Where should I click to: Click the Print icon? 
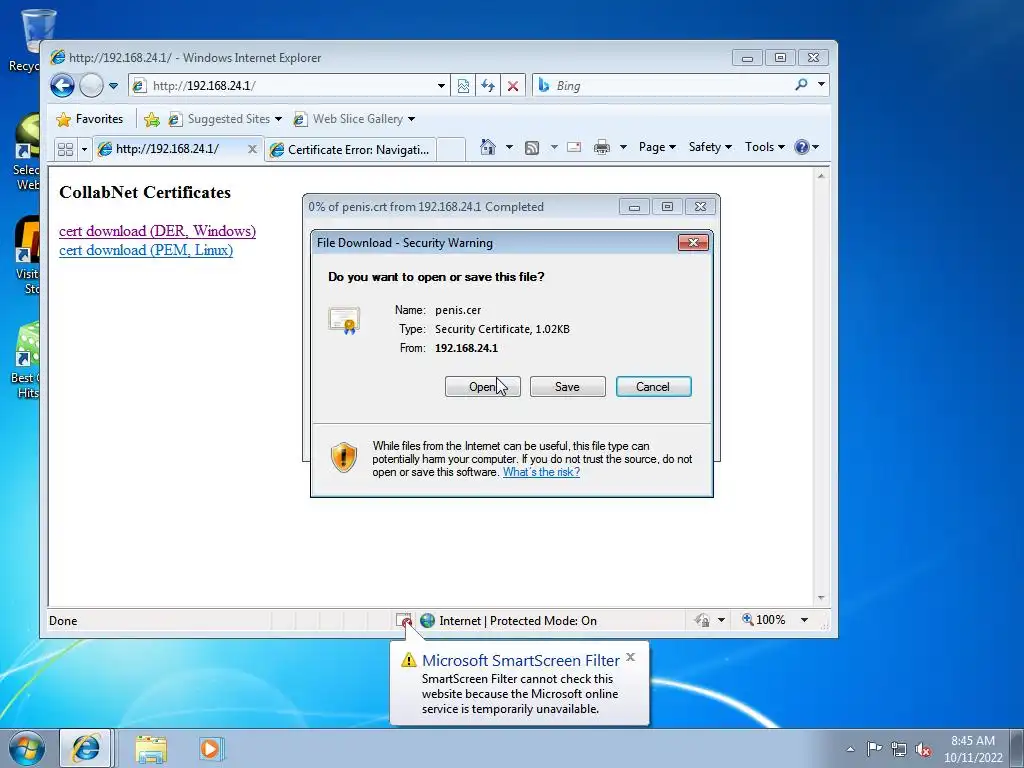pyautogui.click(x=601, y=147)
